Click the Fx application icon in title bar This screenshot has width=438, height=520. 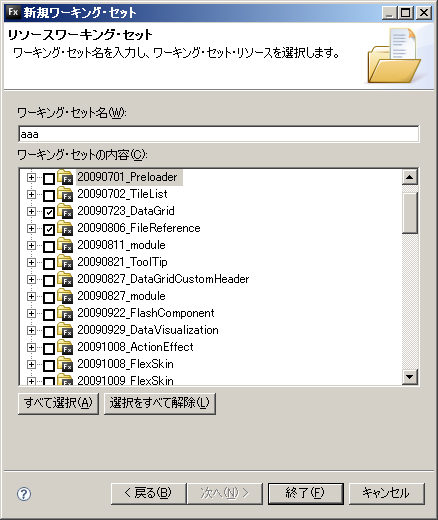pyautogui.click(x=13, y=13)
